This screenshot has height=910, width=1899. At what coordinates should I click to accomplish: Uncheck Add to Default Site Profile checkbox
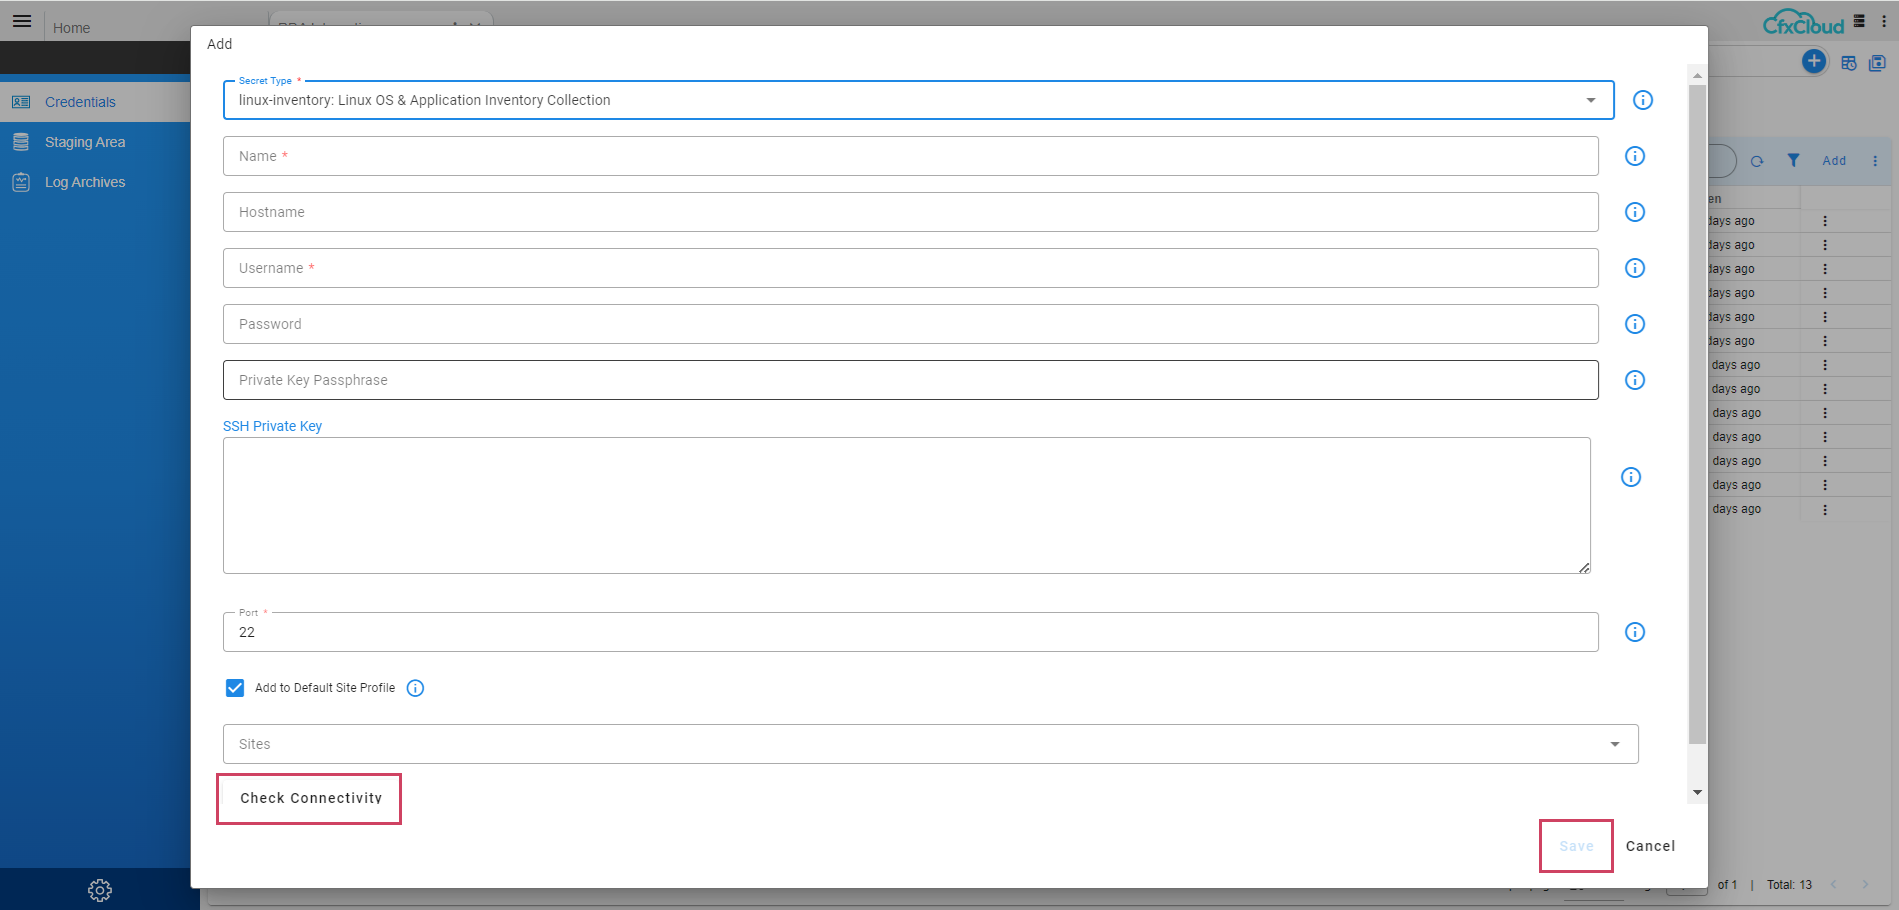pos(235,688)
